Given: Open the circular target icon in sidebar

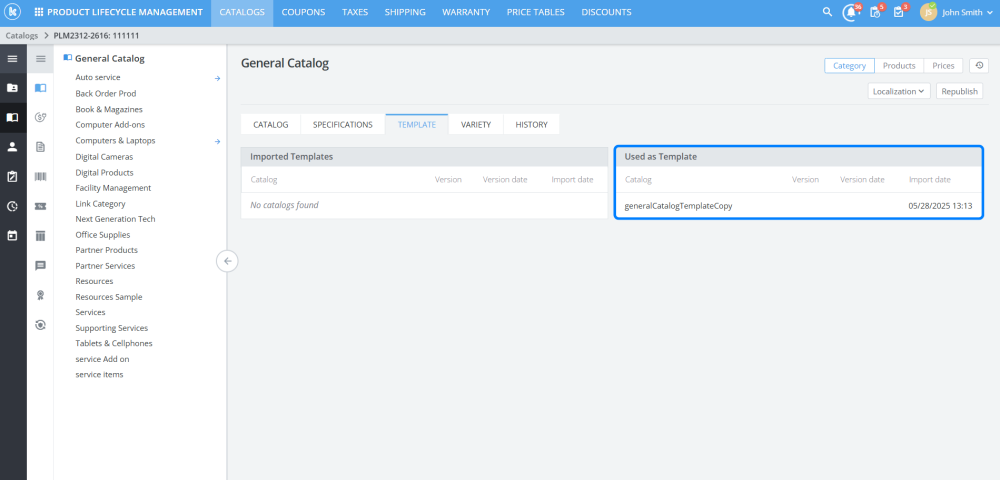Looking at the screenshot, I should pyautogui.click(x=40, y=325).
